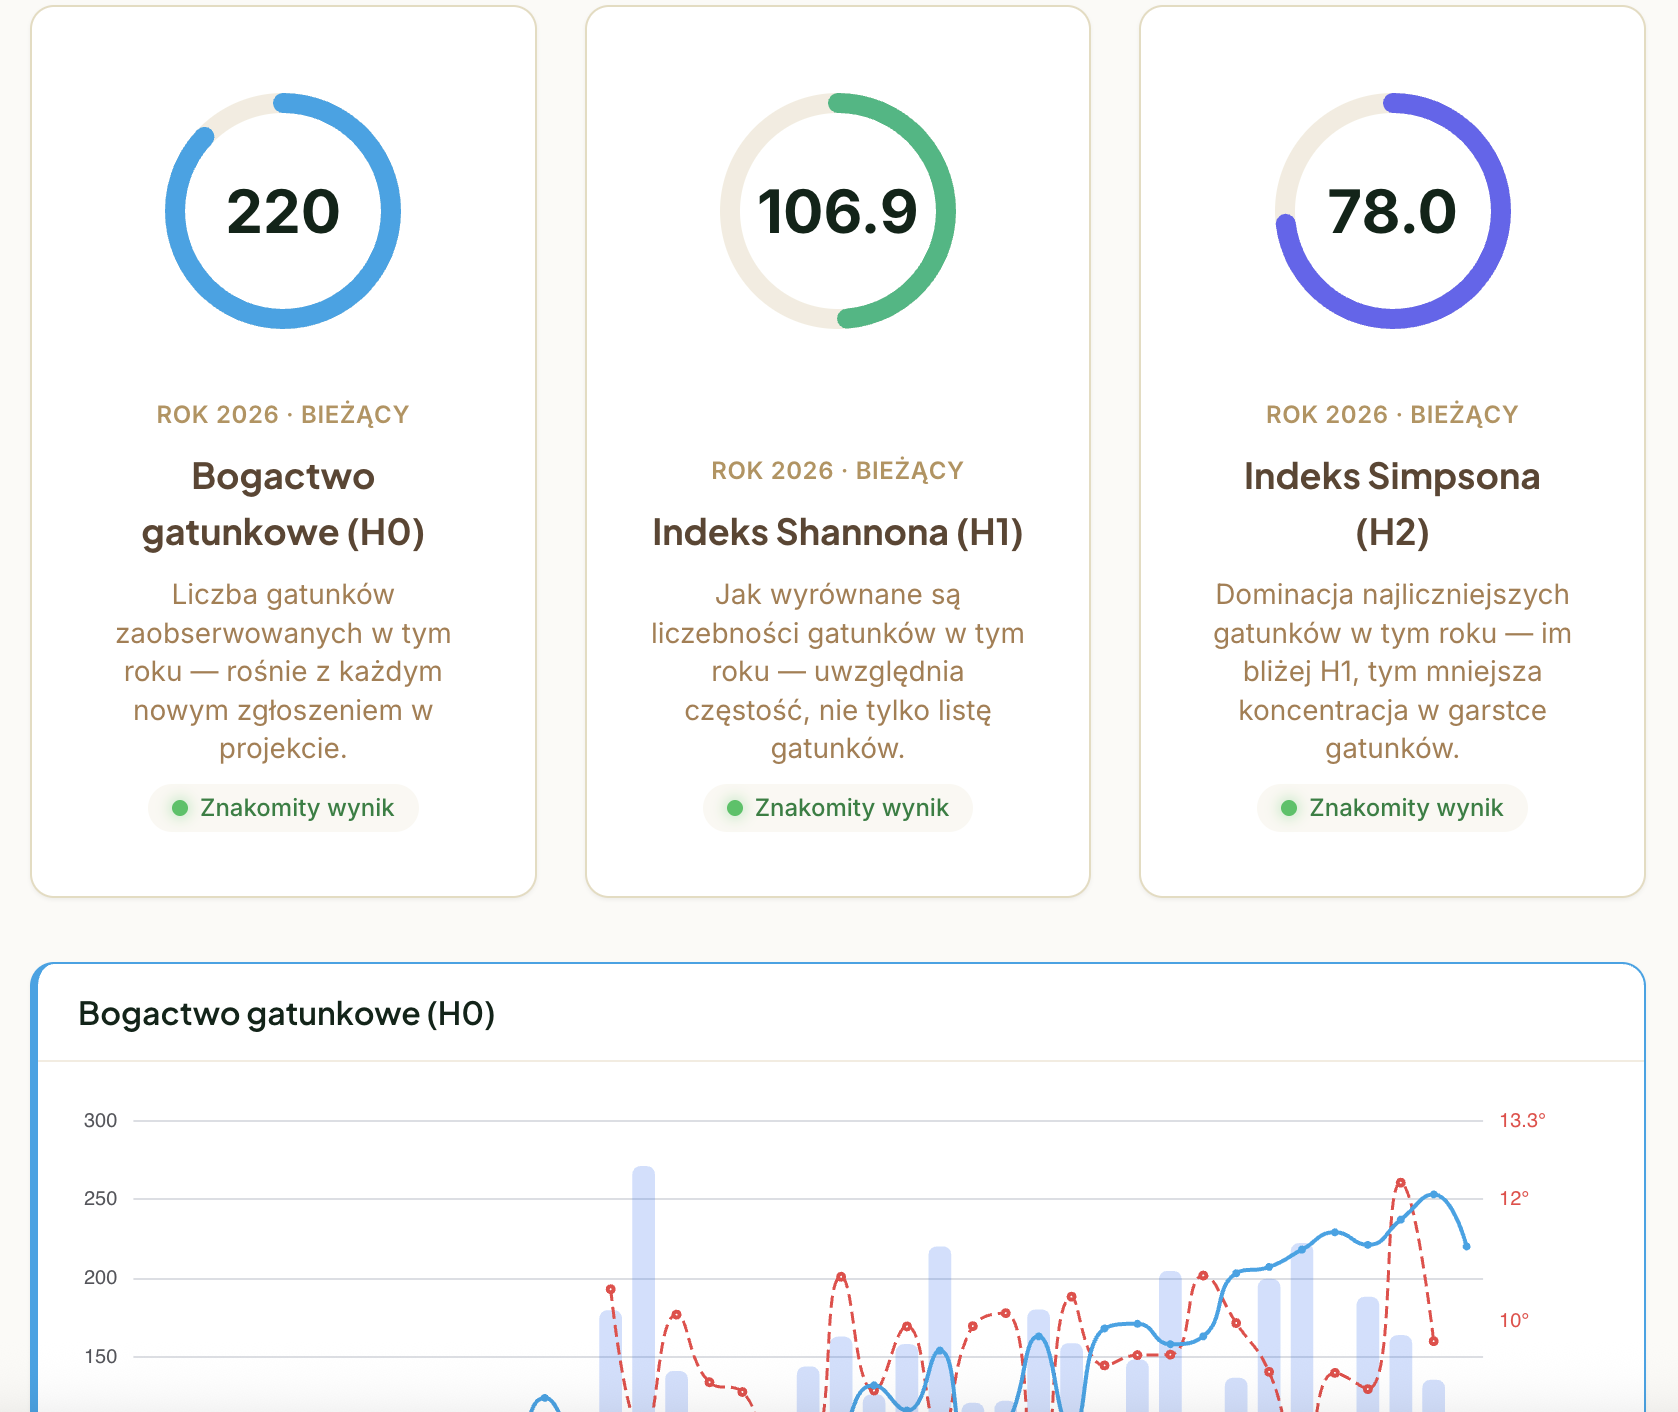The width and height of the screenshot is (1678, 1412).
Task: Click the 78.0 value in the Simpson gauge
Action: (x=1392, y=212)
